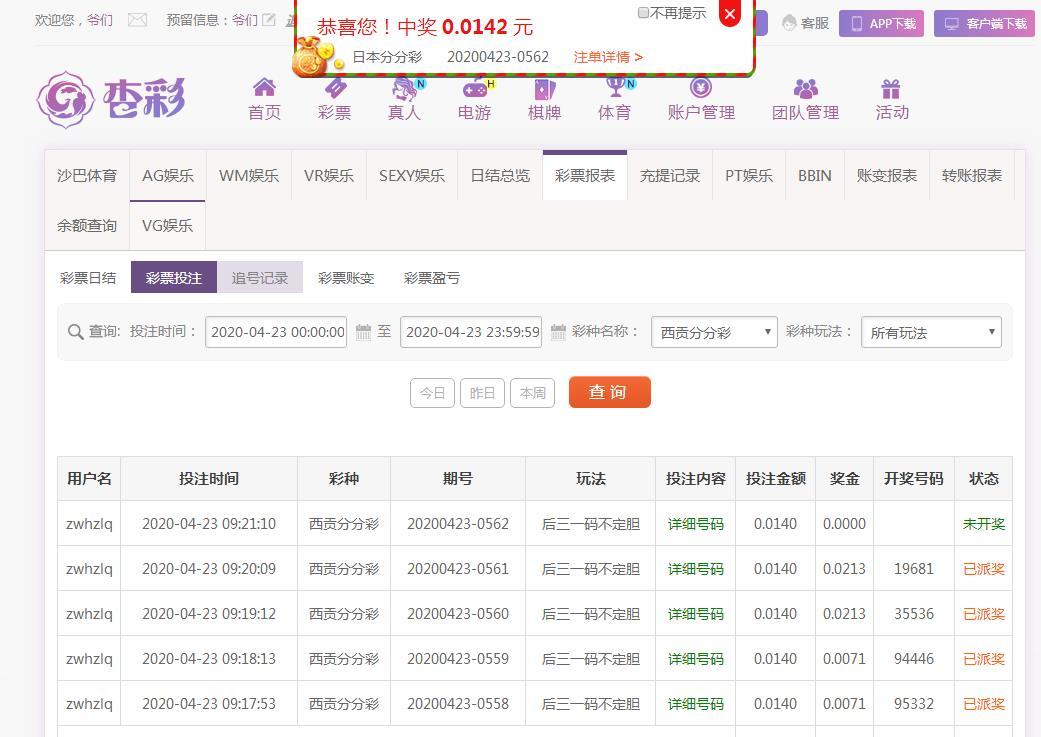The width and height of the screenshot is (1041, 737).
Task: Open the 团队管理 team management icon
Action: pyautogui.click(x=805, y=88)
